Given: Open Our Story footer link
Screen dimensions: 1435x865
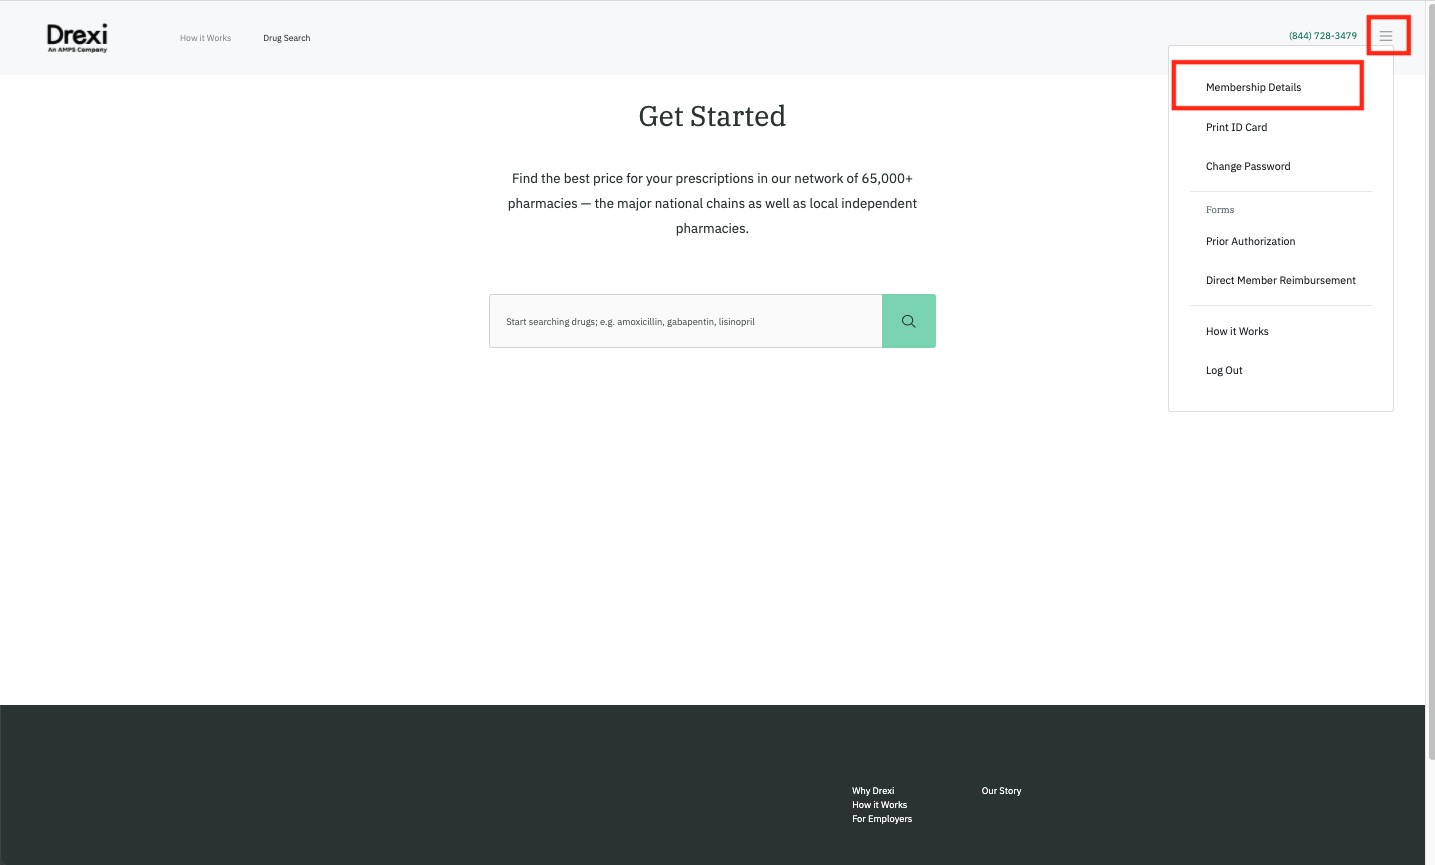Looking at the screenshot, I should coord(1001,791).
